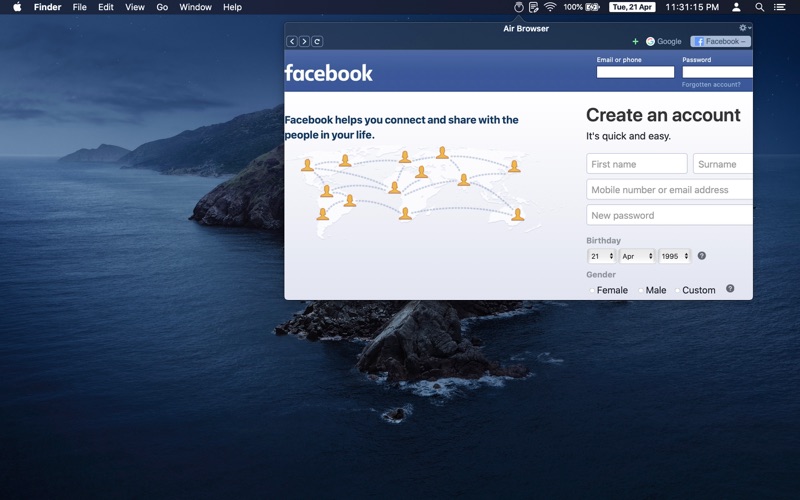This screenshot has height=500, width=800.
Task: Reload the page in Air Browser
Action: point(317,41)
